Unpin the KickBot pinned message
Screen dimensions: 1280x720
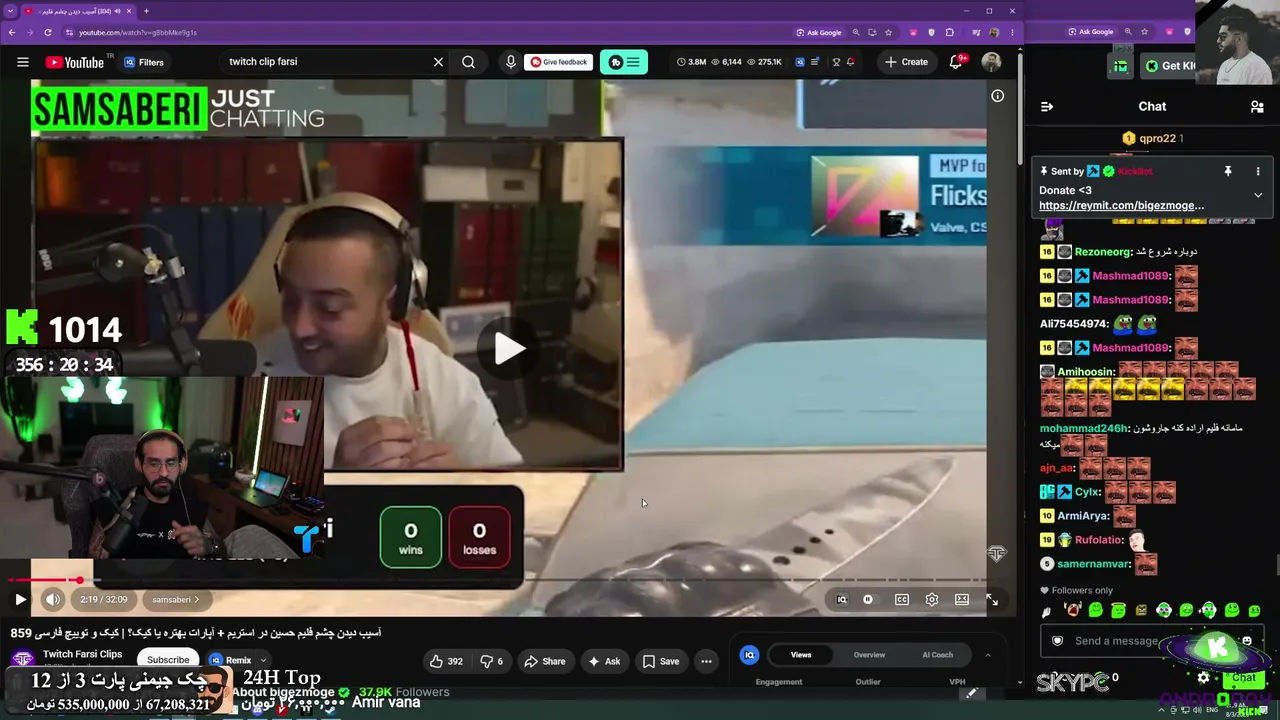1228,171
